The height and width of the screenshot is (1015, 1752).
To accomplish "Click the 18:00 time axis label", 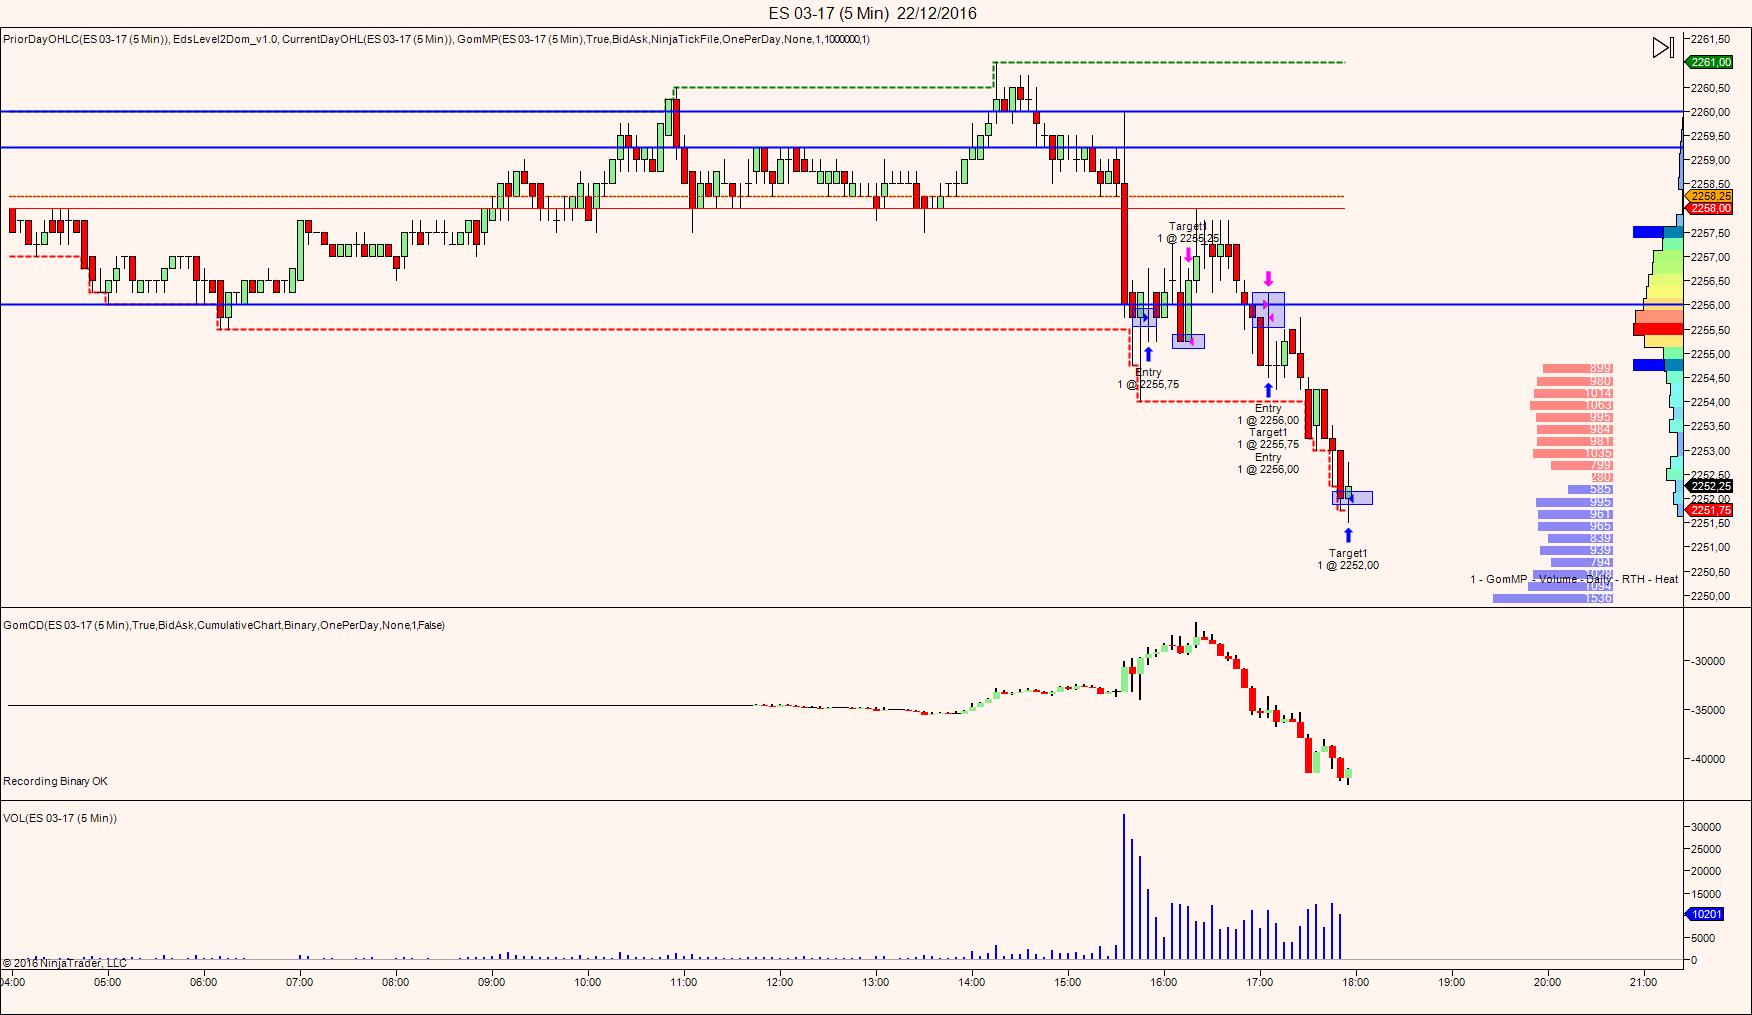I will (1356, 982).
